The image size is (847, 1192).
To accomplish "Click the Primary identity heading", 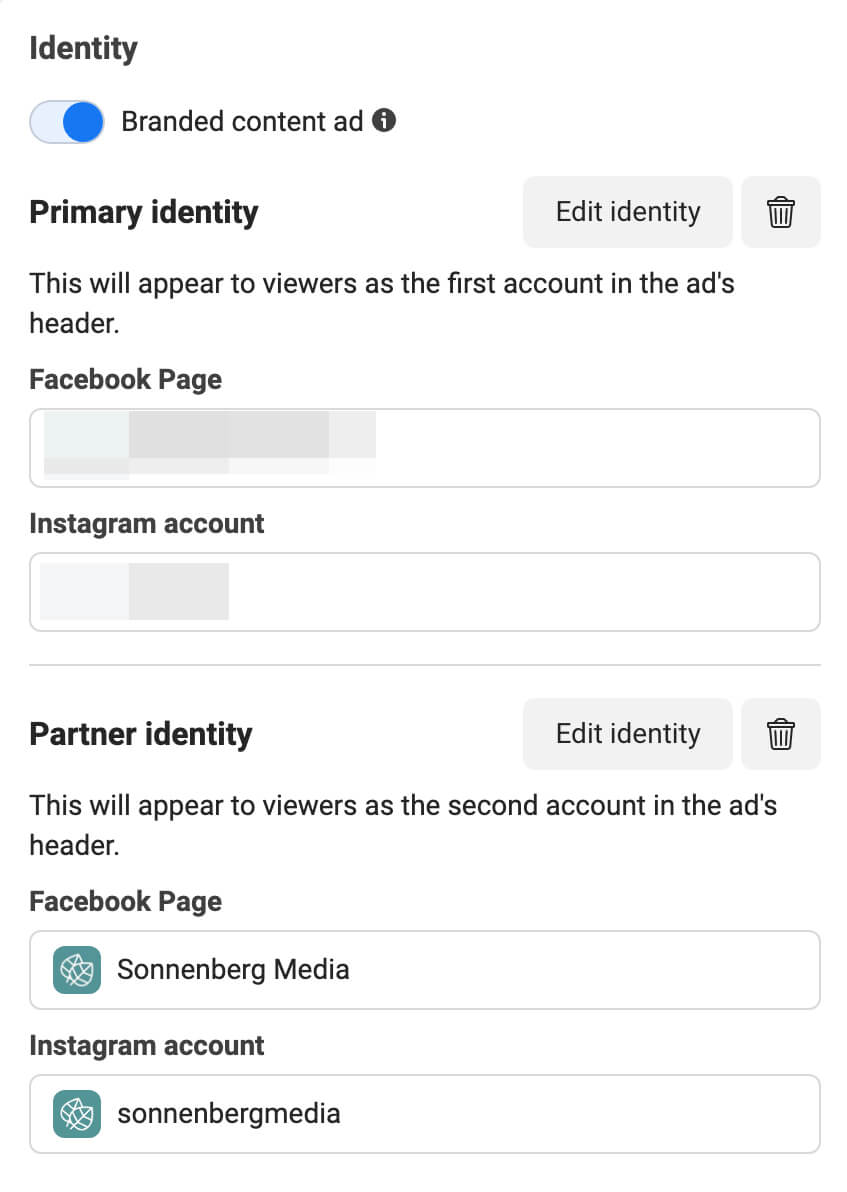I will pos(144,212).
